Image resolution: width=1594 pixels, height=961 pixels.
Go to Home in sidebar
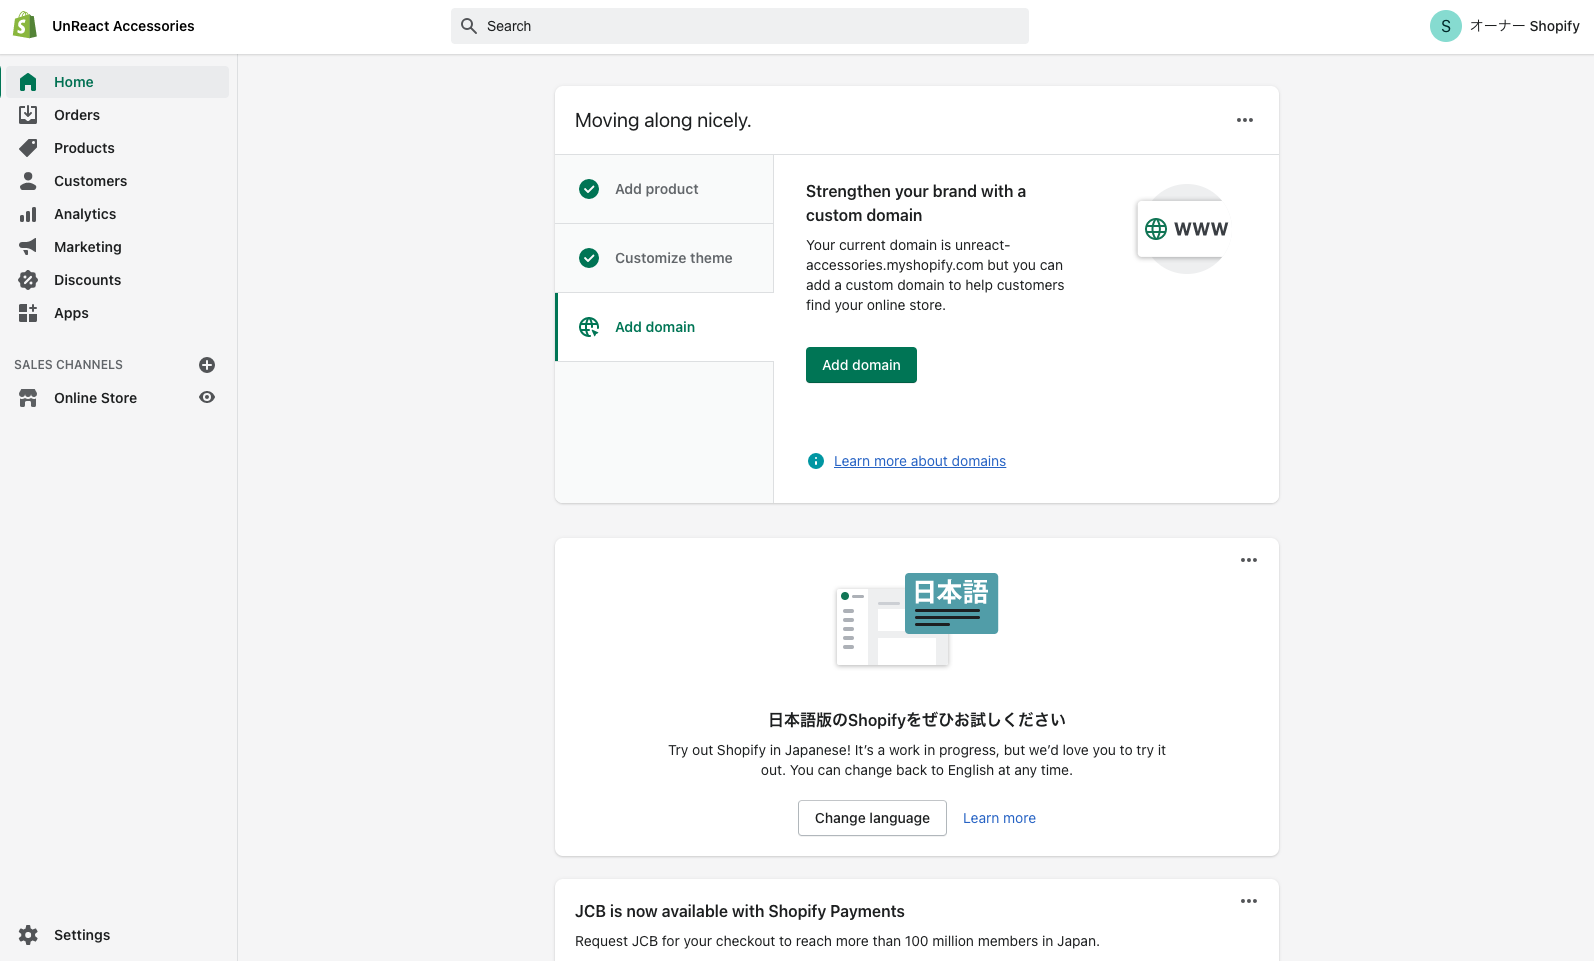click(x=118, y=82)
